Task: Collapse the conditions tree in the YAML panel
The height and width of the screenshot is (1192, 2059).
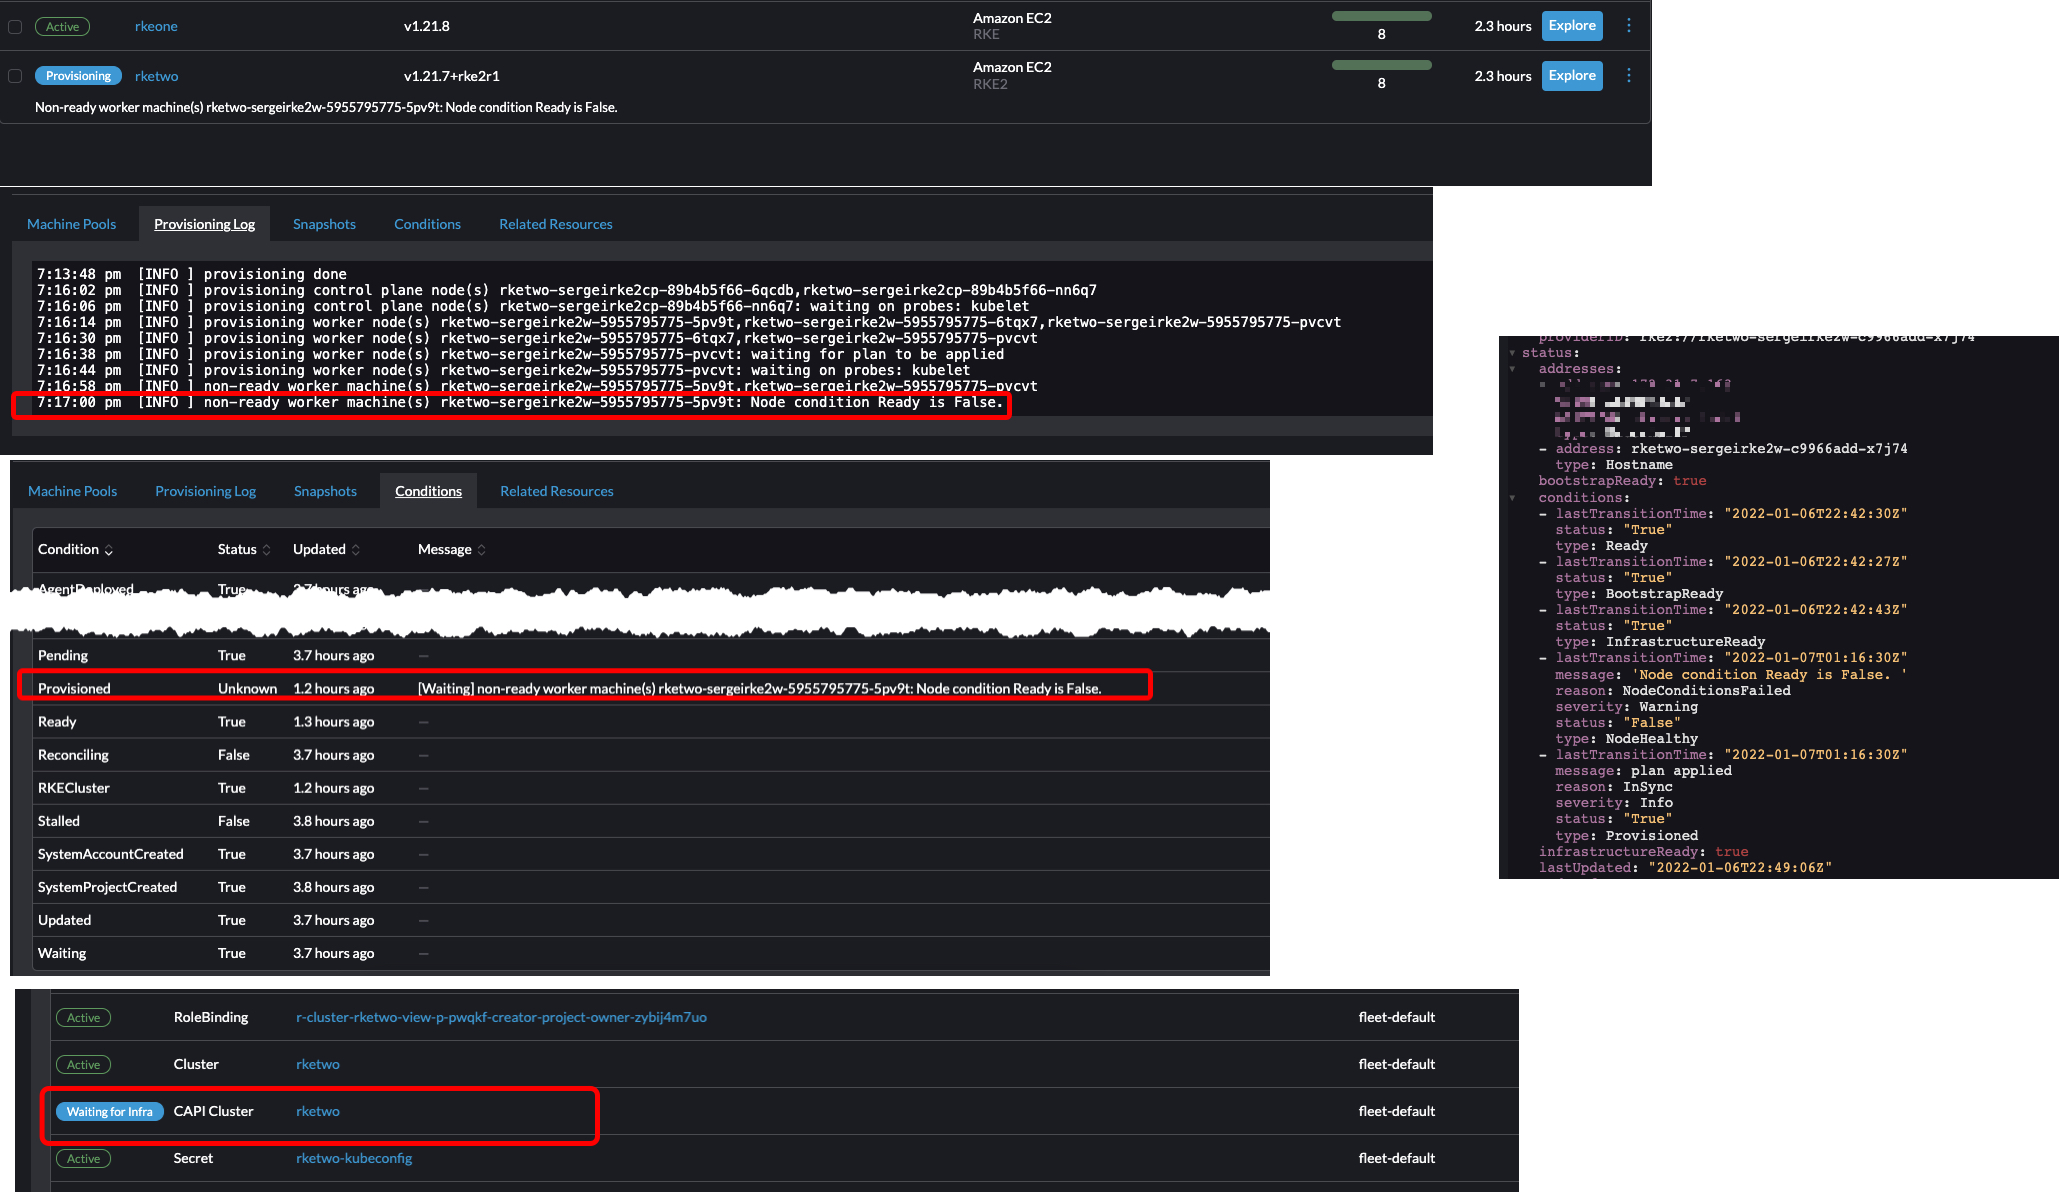Action: pyautogui.click(x=1513, y=497)
